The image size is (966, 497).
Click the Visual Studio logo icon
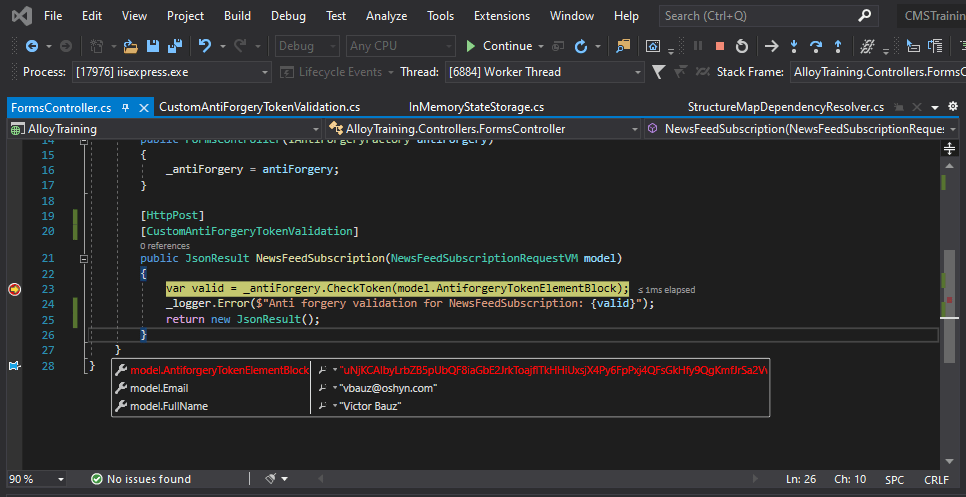click(20, 16)
